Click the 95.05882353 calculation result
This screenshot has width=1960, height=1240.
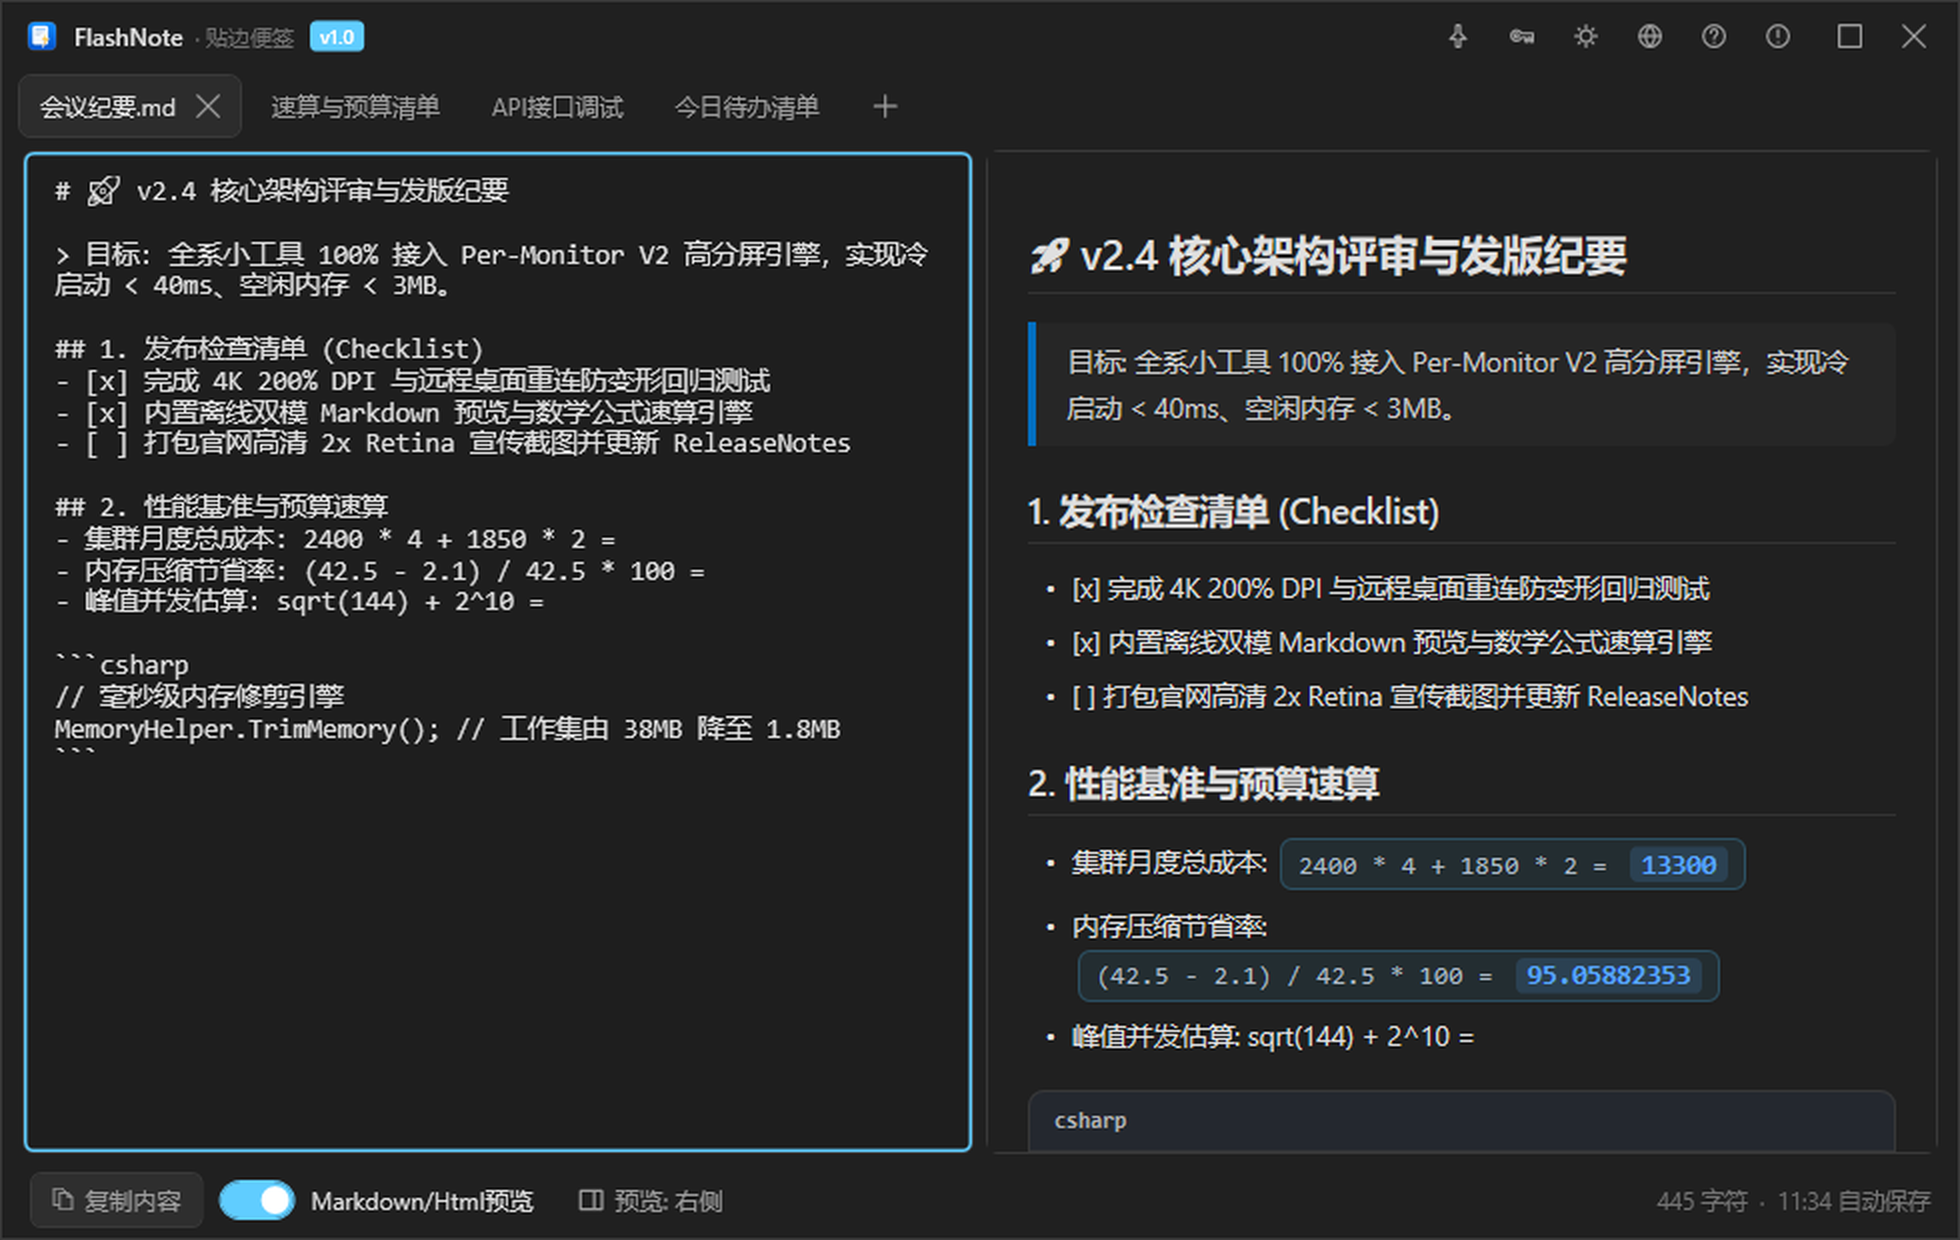tap(1608, 975)
